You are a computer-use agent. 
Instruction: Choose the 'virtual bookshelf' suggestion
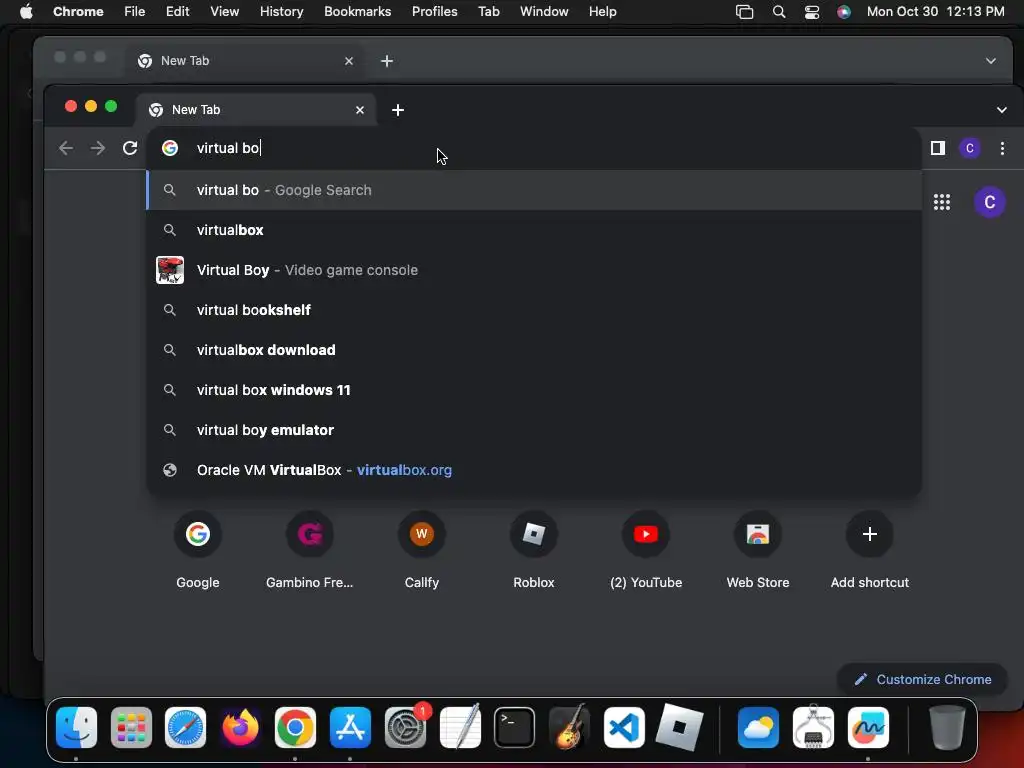[534, 310]
